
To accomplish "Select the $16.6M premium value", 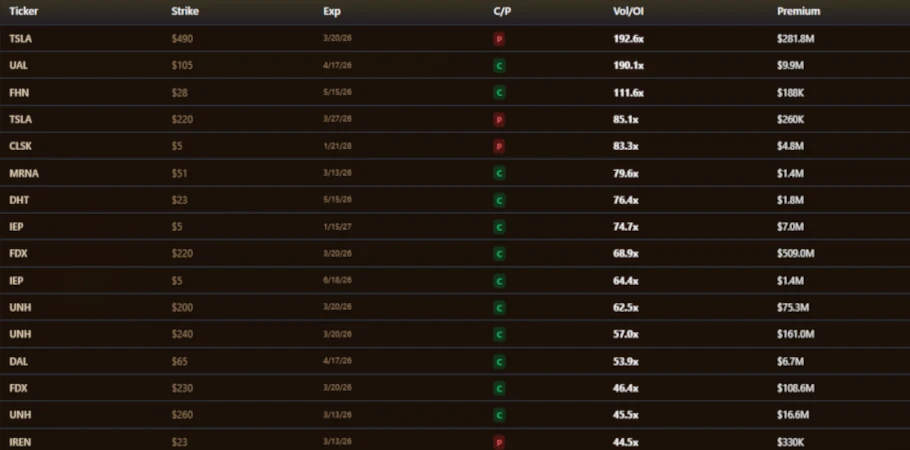I will pos(793,415).
